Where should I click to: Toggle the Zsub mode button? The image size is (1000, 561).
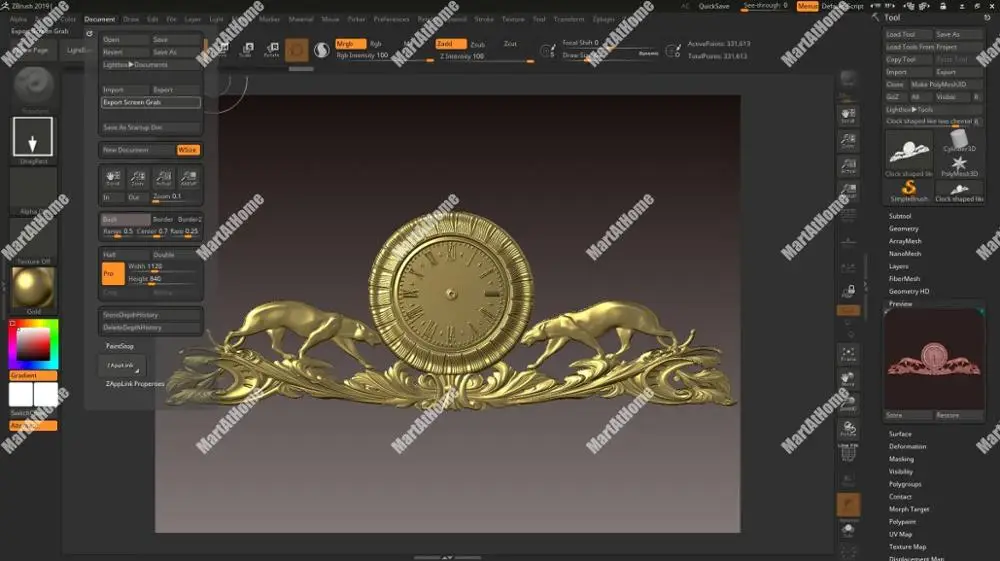[x=478, y=45]
